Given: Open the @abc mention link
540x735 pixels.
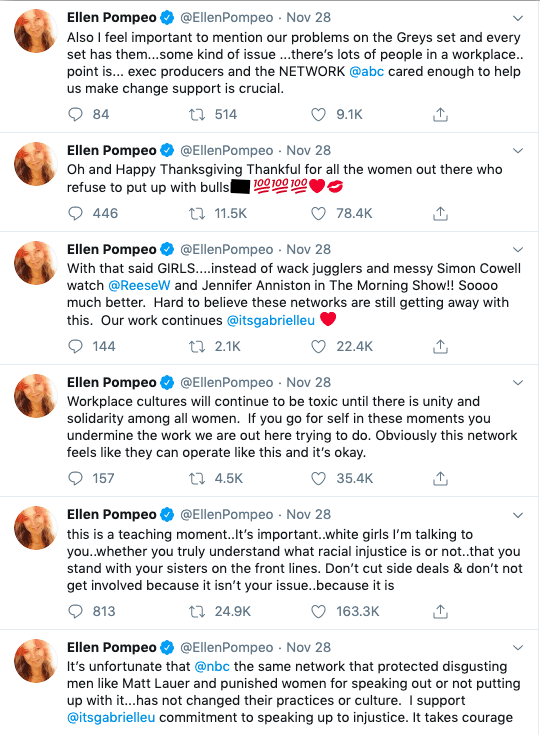Looking at the screenshot, I should (x=367, y=72).
